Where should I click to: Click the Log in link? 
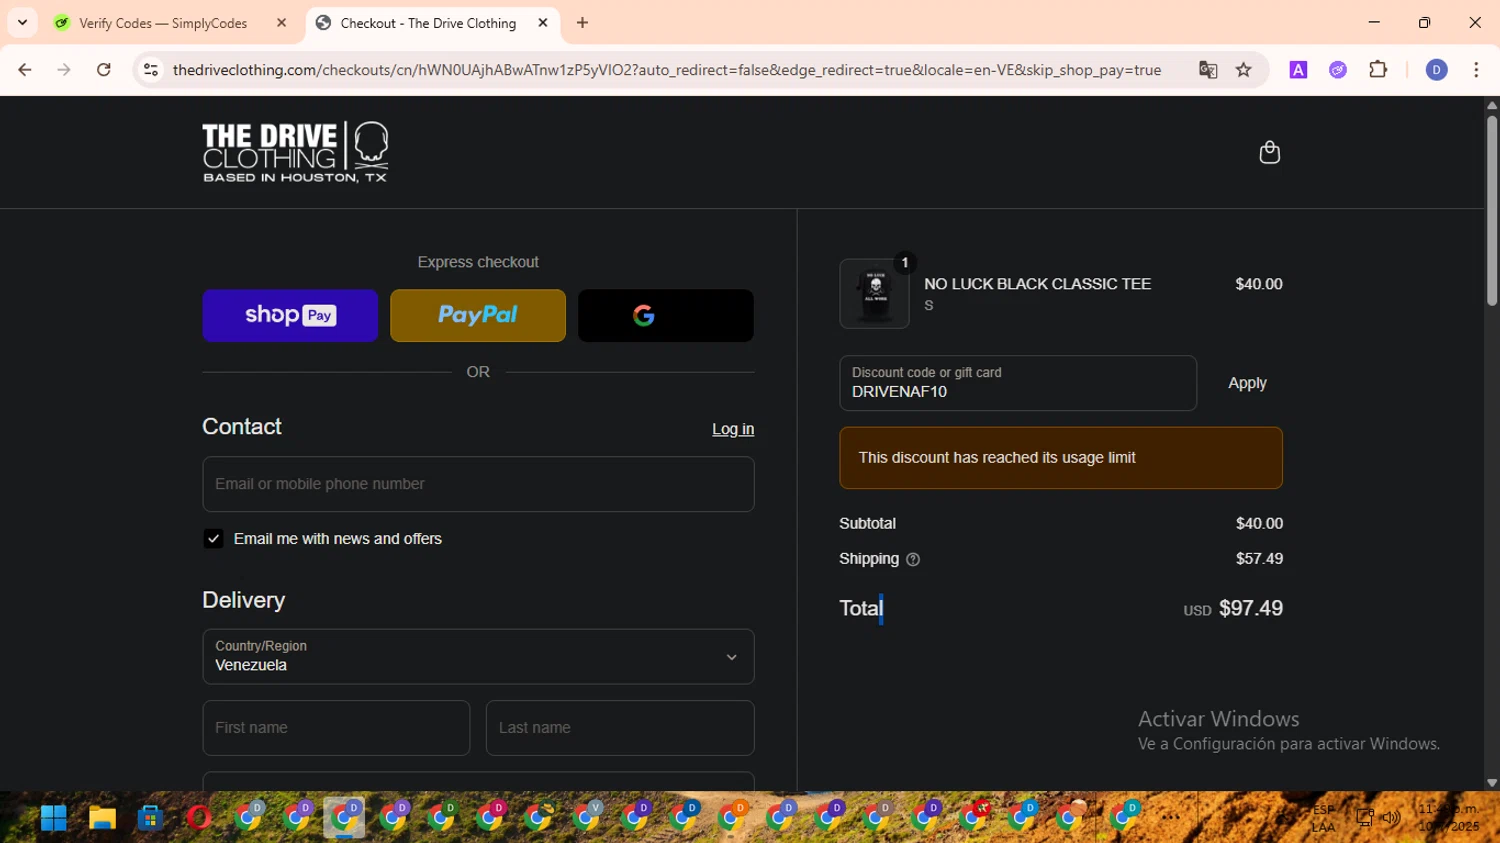point(733,429)
